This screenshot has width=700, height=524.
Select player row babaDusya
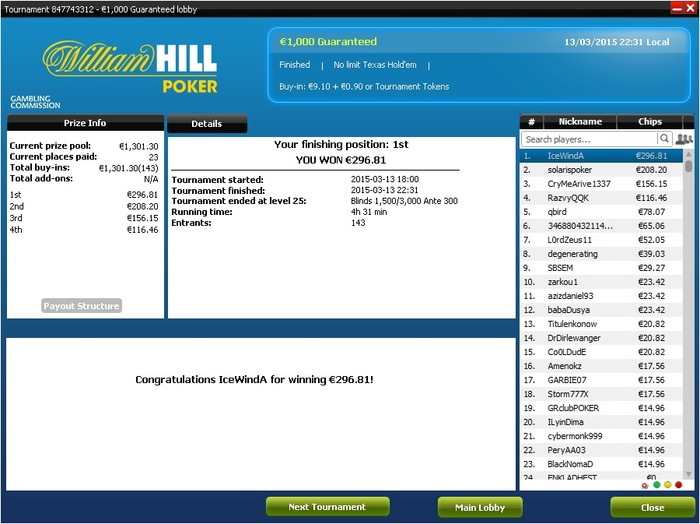[x=601, y=310]
